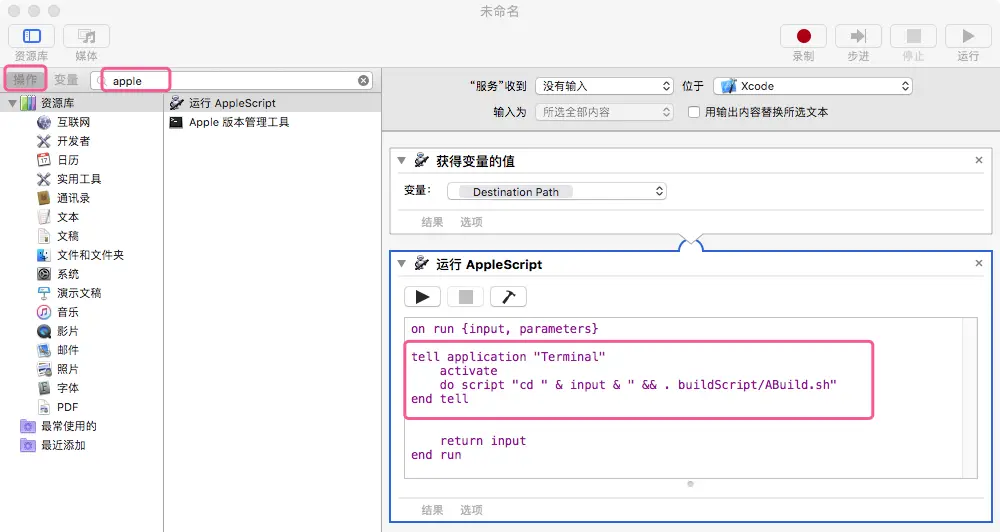
Task: Open the 所选全部内容 input dropdown
Action: [x=605, y=112]
